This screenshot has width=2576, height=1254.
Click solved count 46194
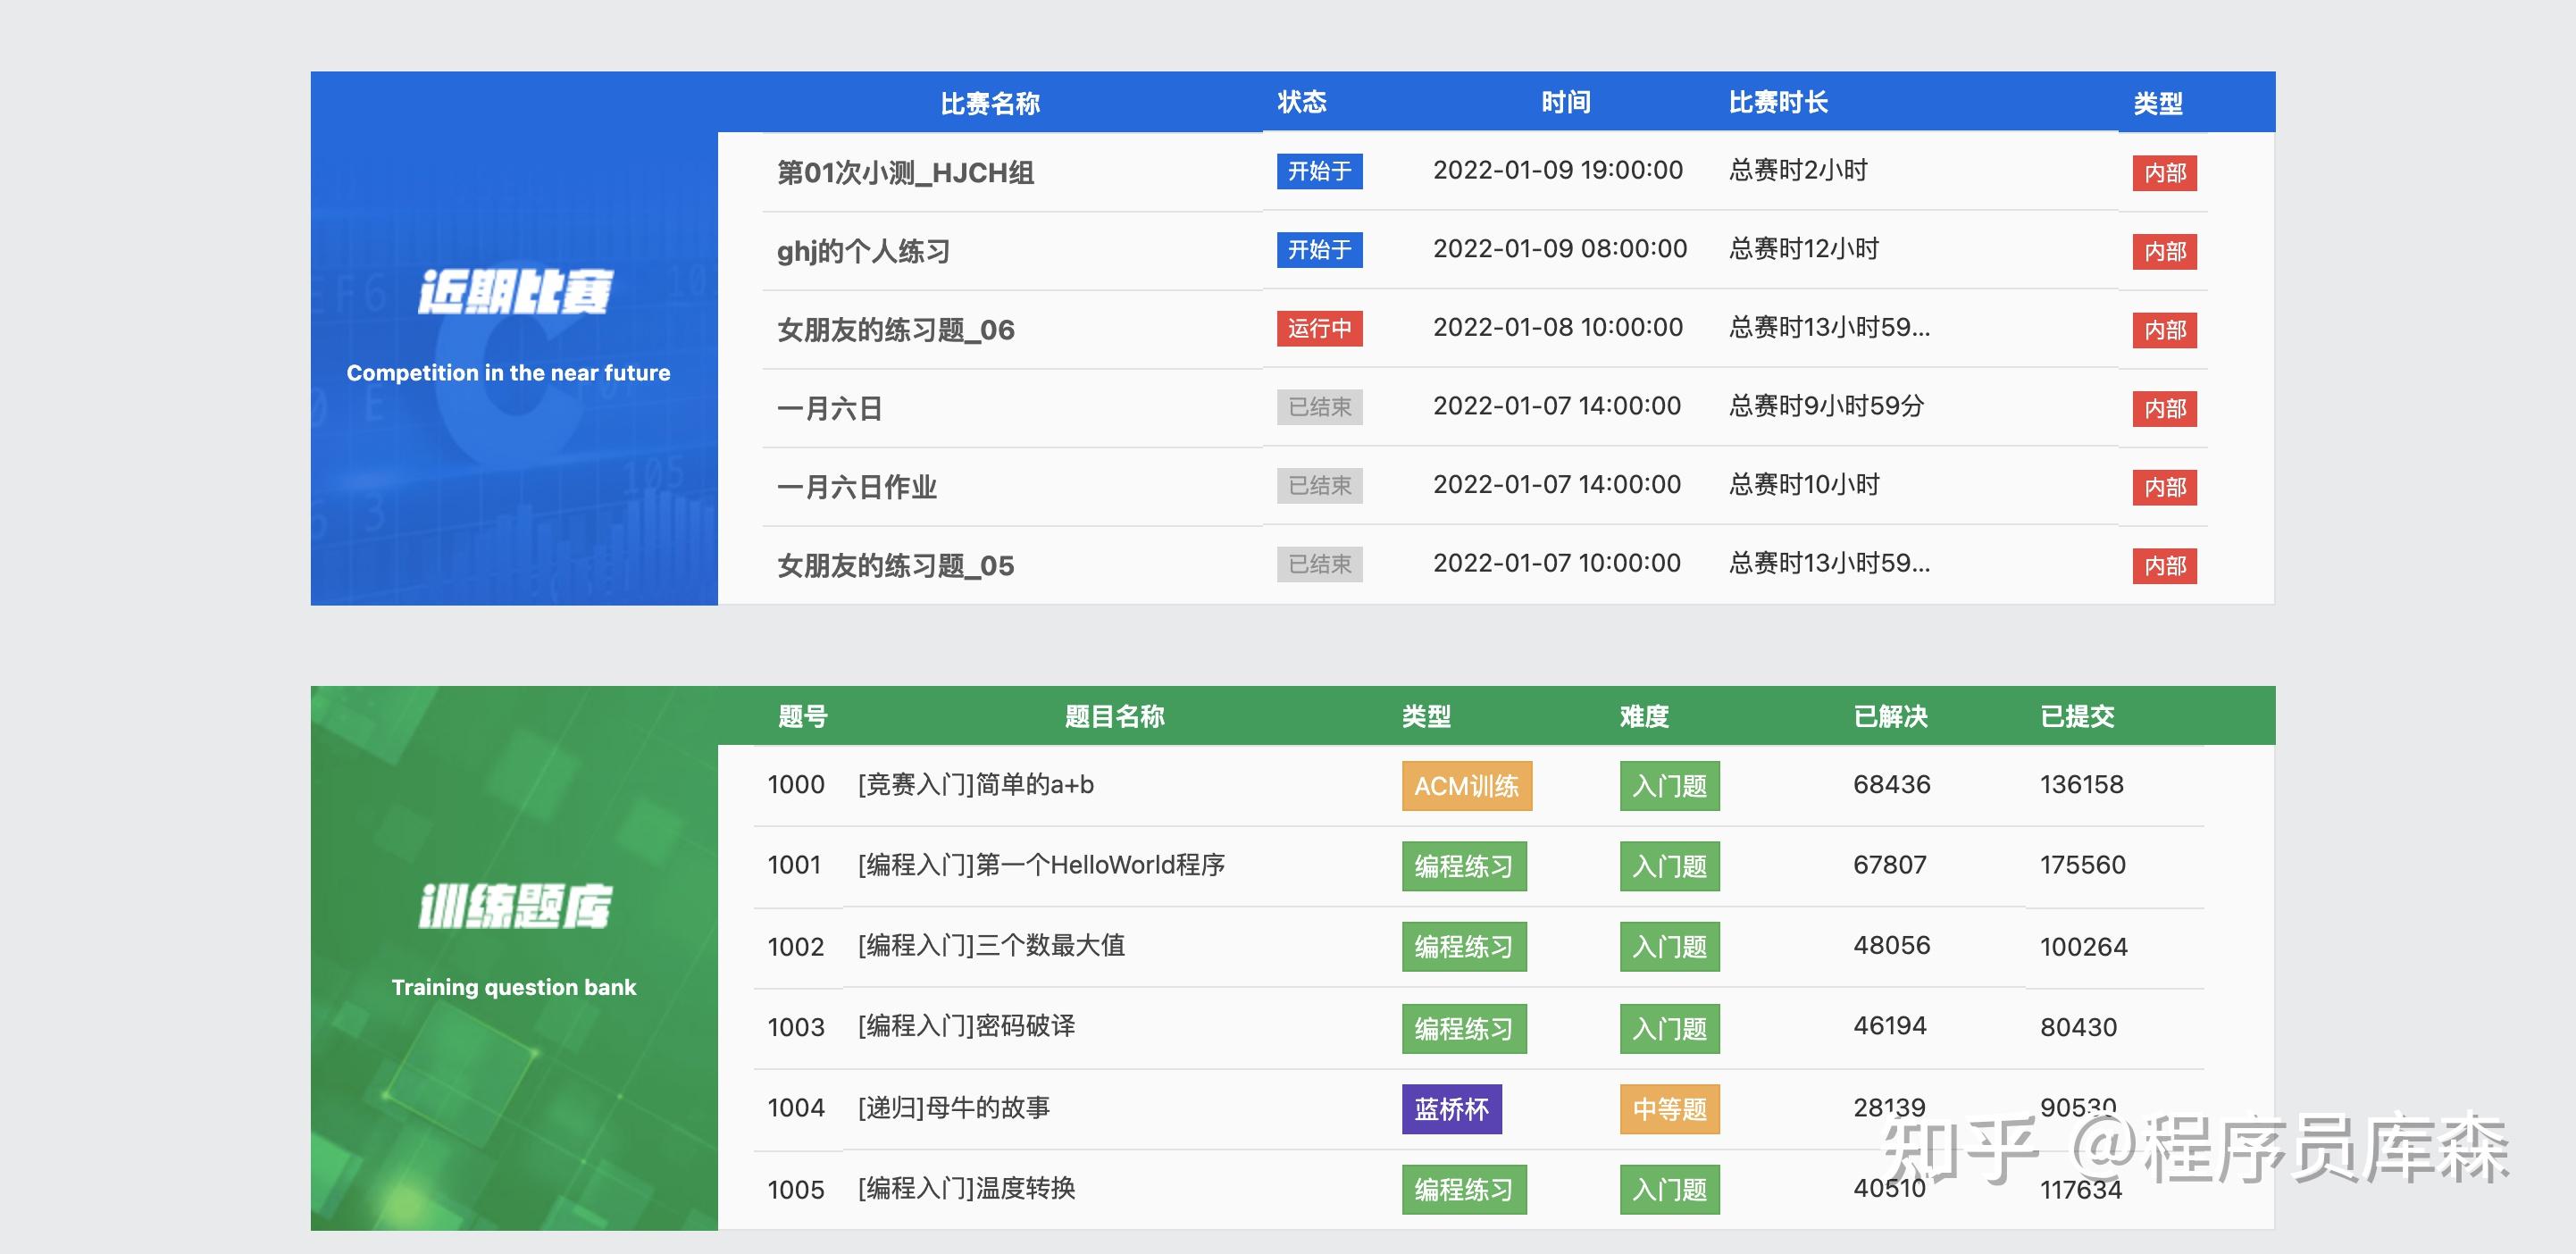(x=1889, y=1025)
